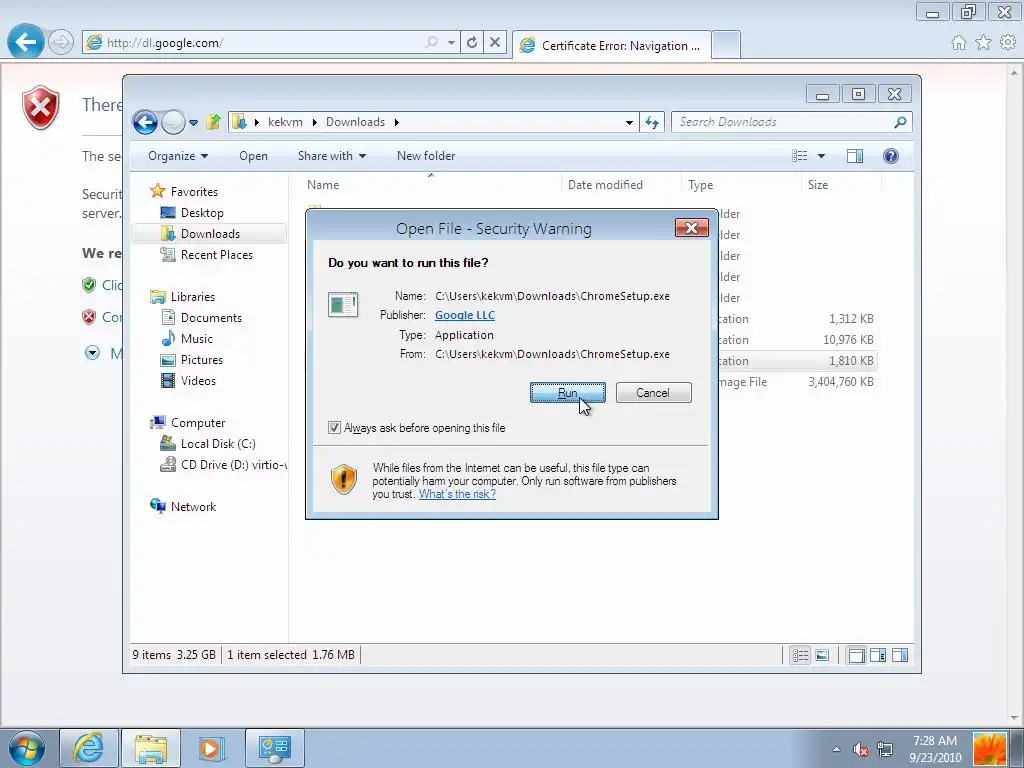Image resolution: width=1024 pixels, height=768 pixels.
Task: Sort by Name column header
Action: (431, 185)
